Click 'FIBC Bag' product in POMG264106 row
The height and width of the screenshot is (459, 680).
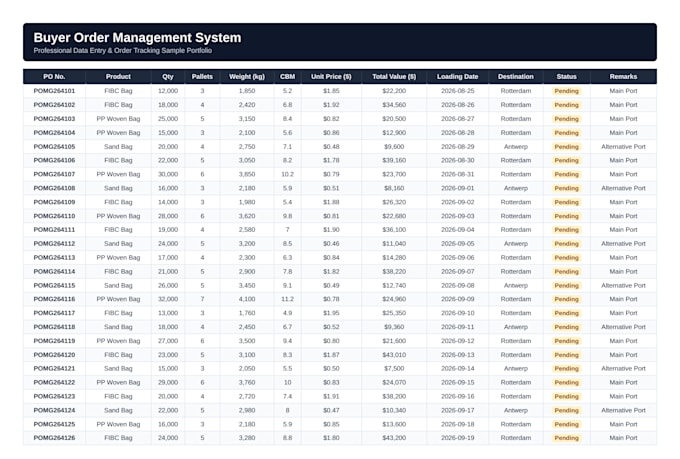click(x=118, y=160)
